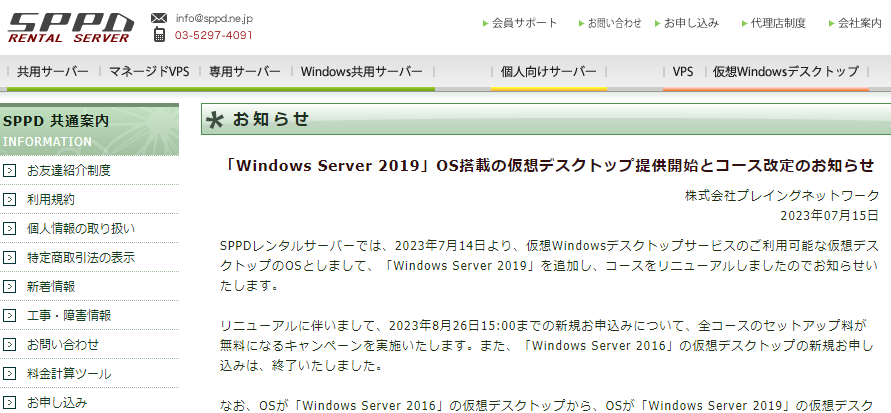The width and height of the screenshot is (891, 413).
Task: Click the green arrow beside 代理店制度
Action: pos(744,23)
